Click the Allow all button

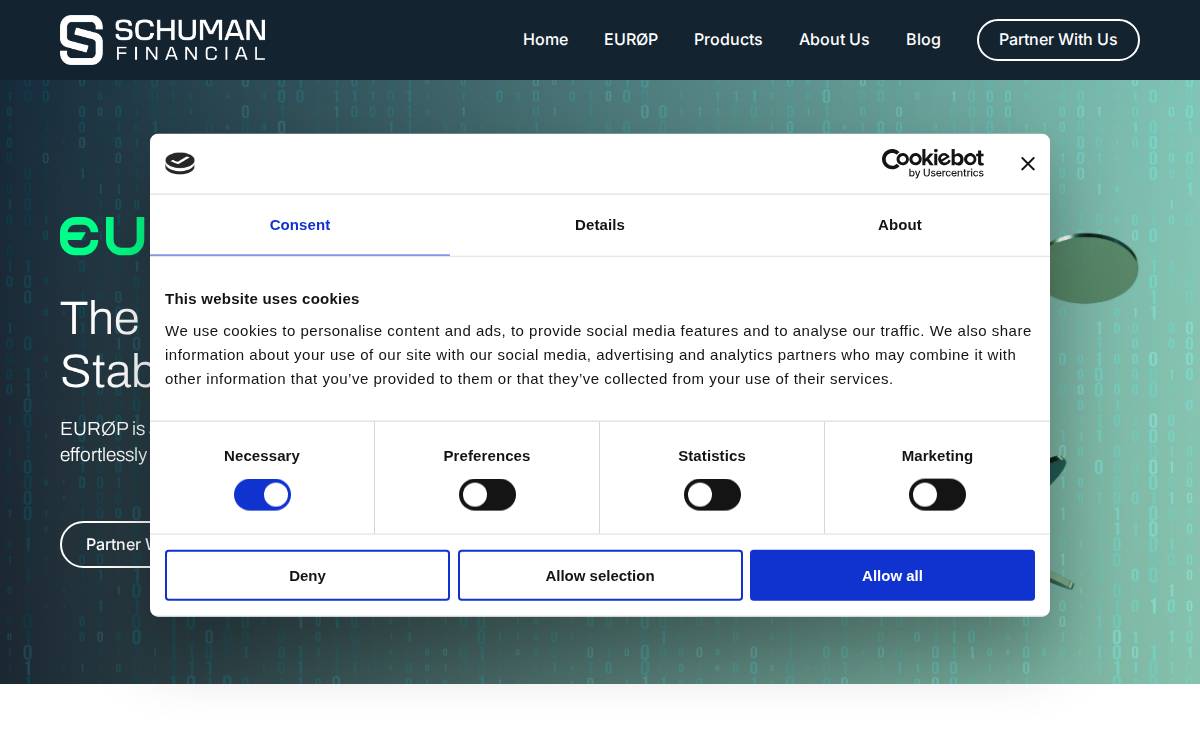(892, 575)
